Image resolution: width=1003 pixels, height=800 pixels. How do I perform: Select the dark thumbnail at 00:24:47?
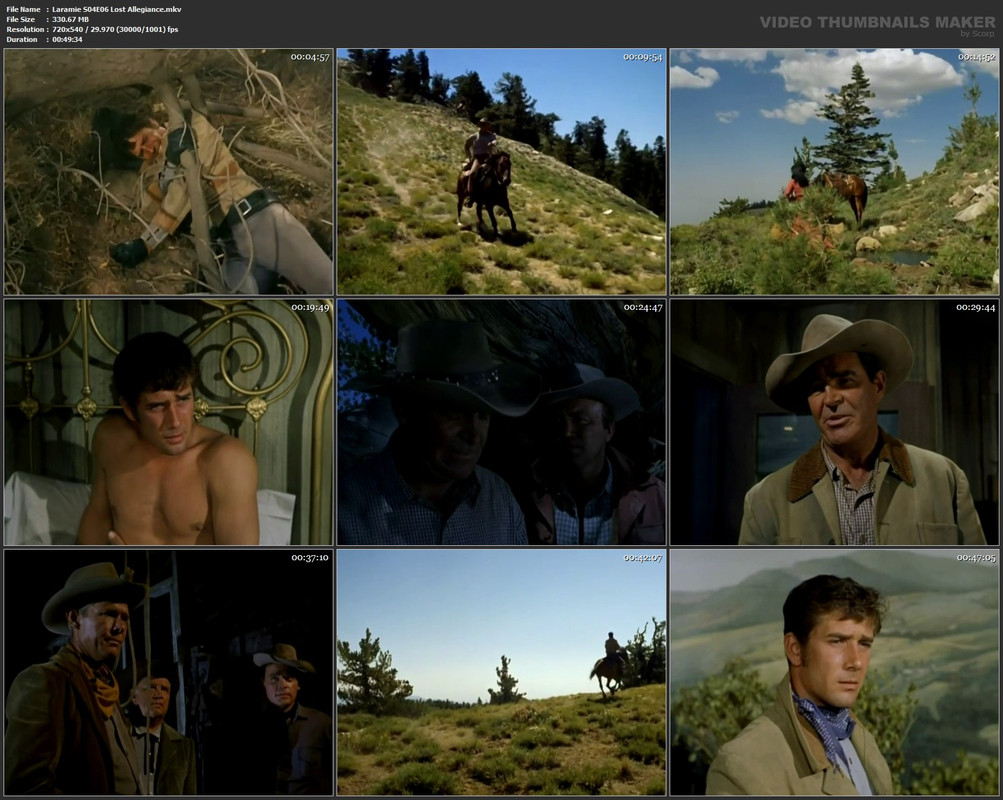tap(502, 422)
